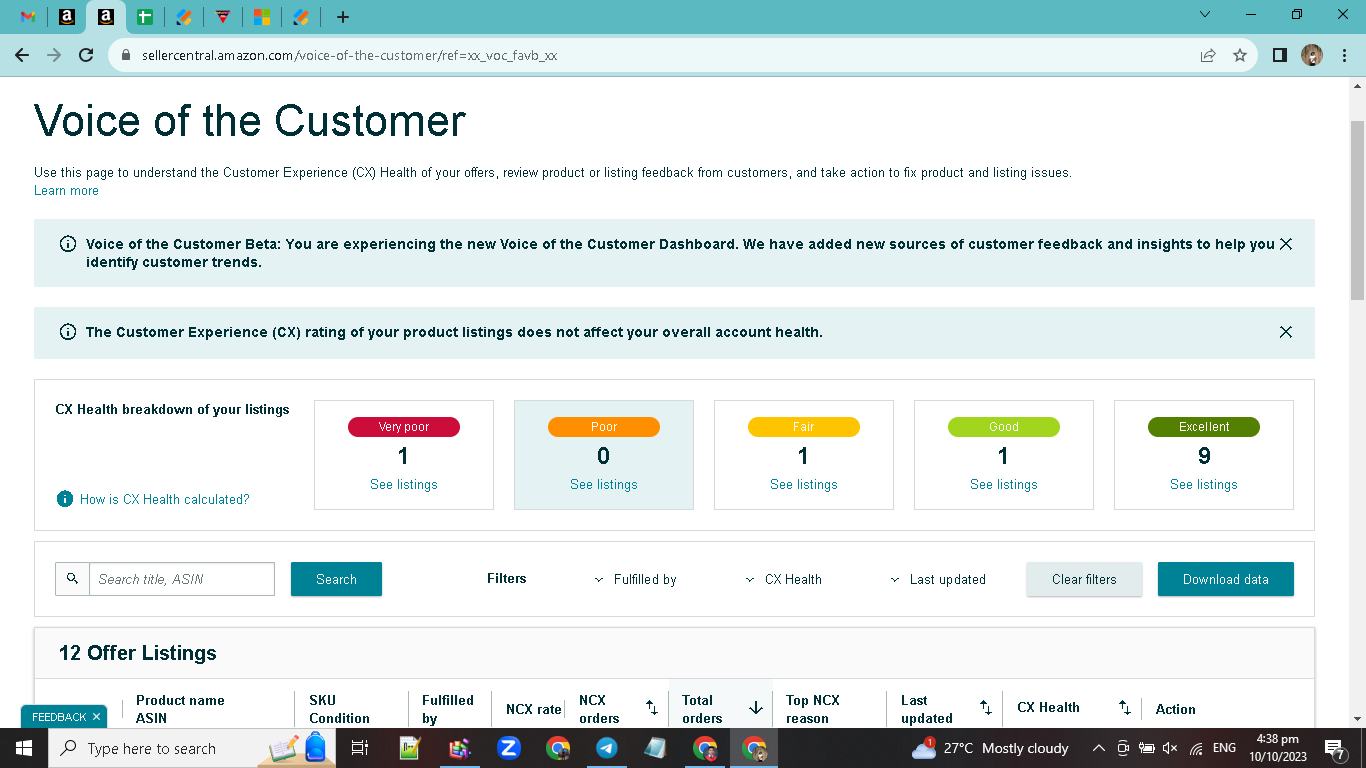Dismiss the Voice of the Customer Beta banner
The height and width of the screenshot is (768, 1366).
[1286, 244]
